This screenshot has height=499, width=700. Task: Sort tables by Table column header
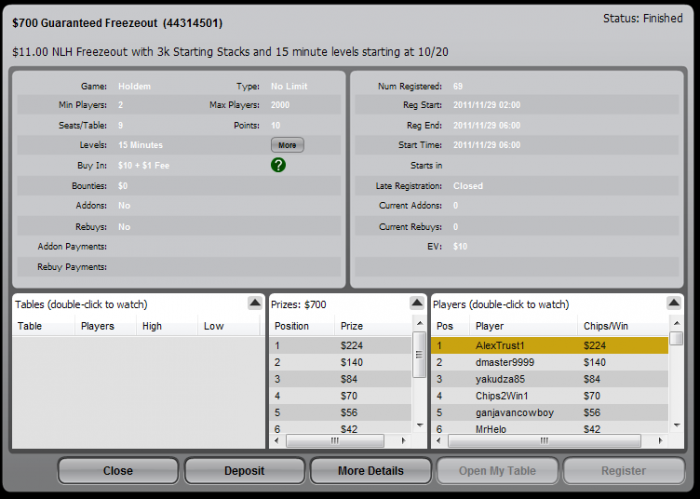point(43,326)
